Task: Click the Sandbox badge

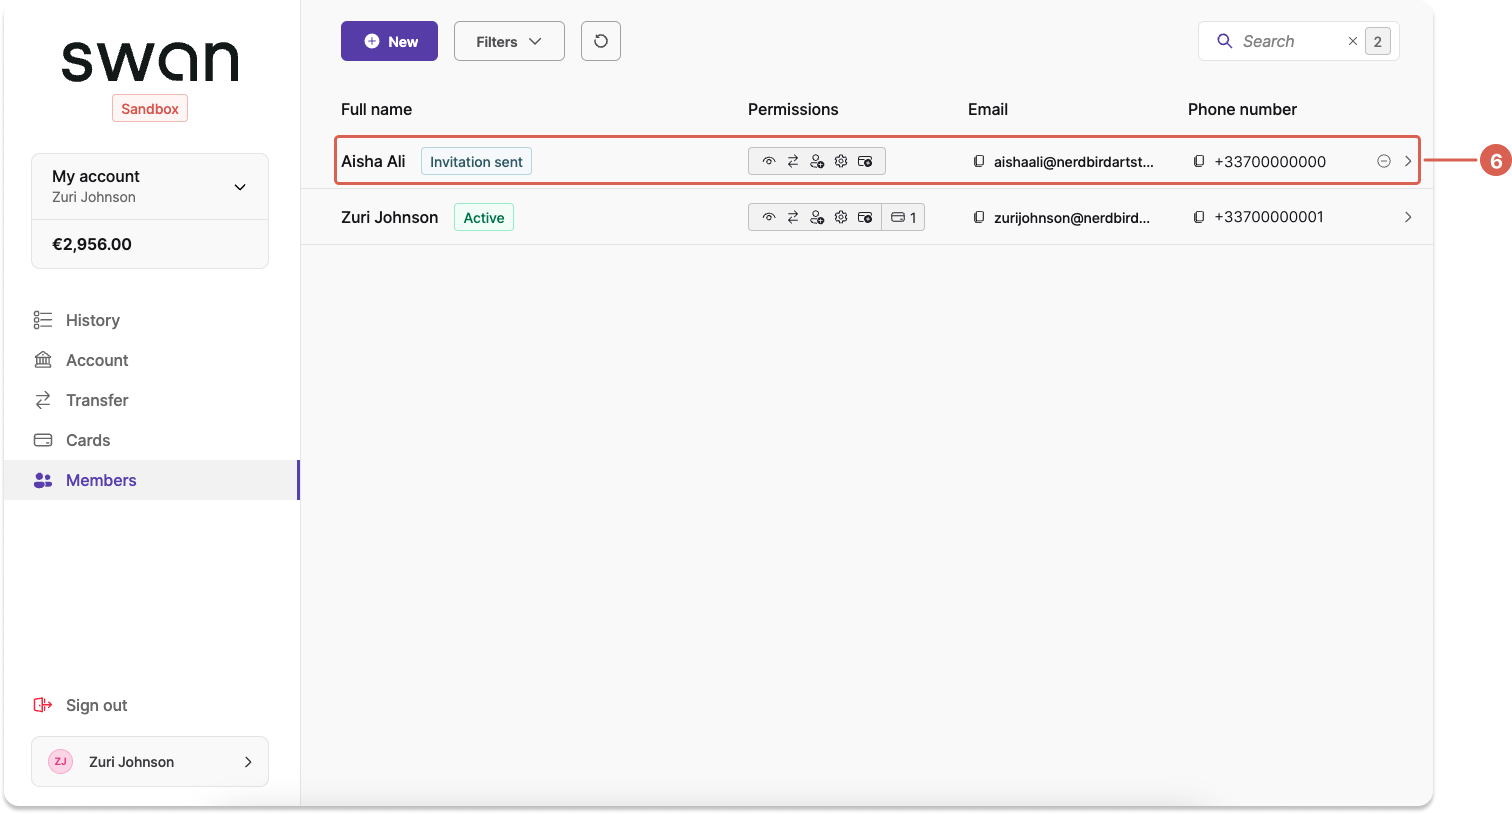Action: (x=150, y=108)
